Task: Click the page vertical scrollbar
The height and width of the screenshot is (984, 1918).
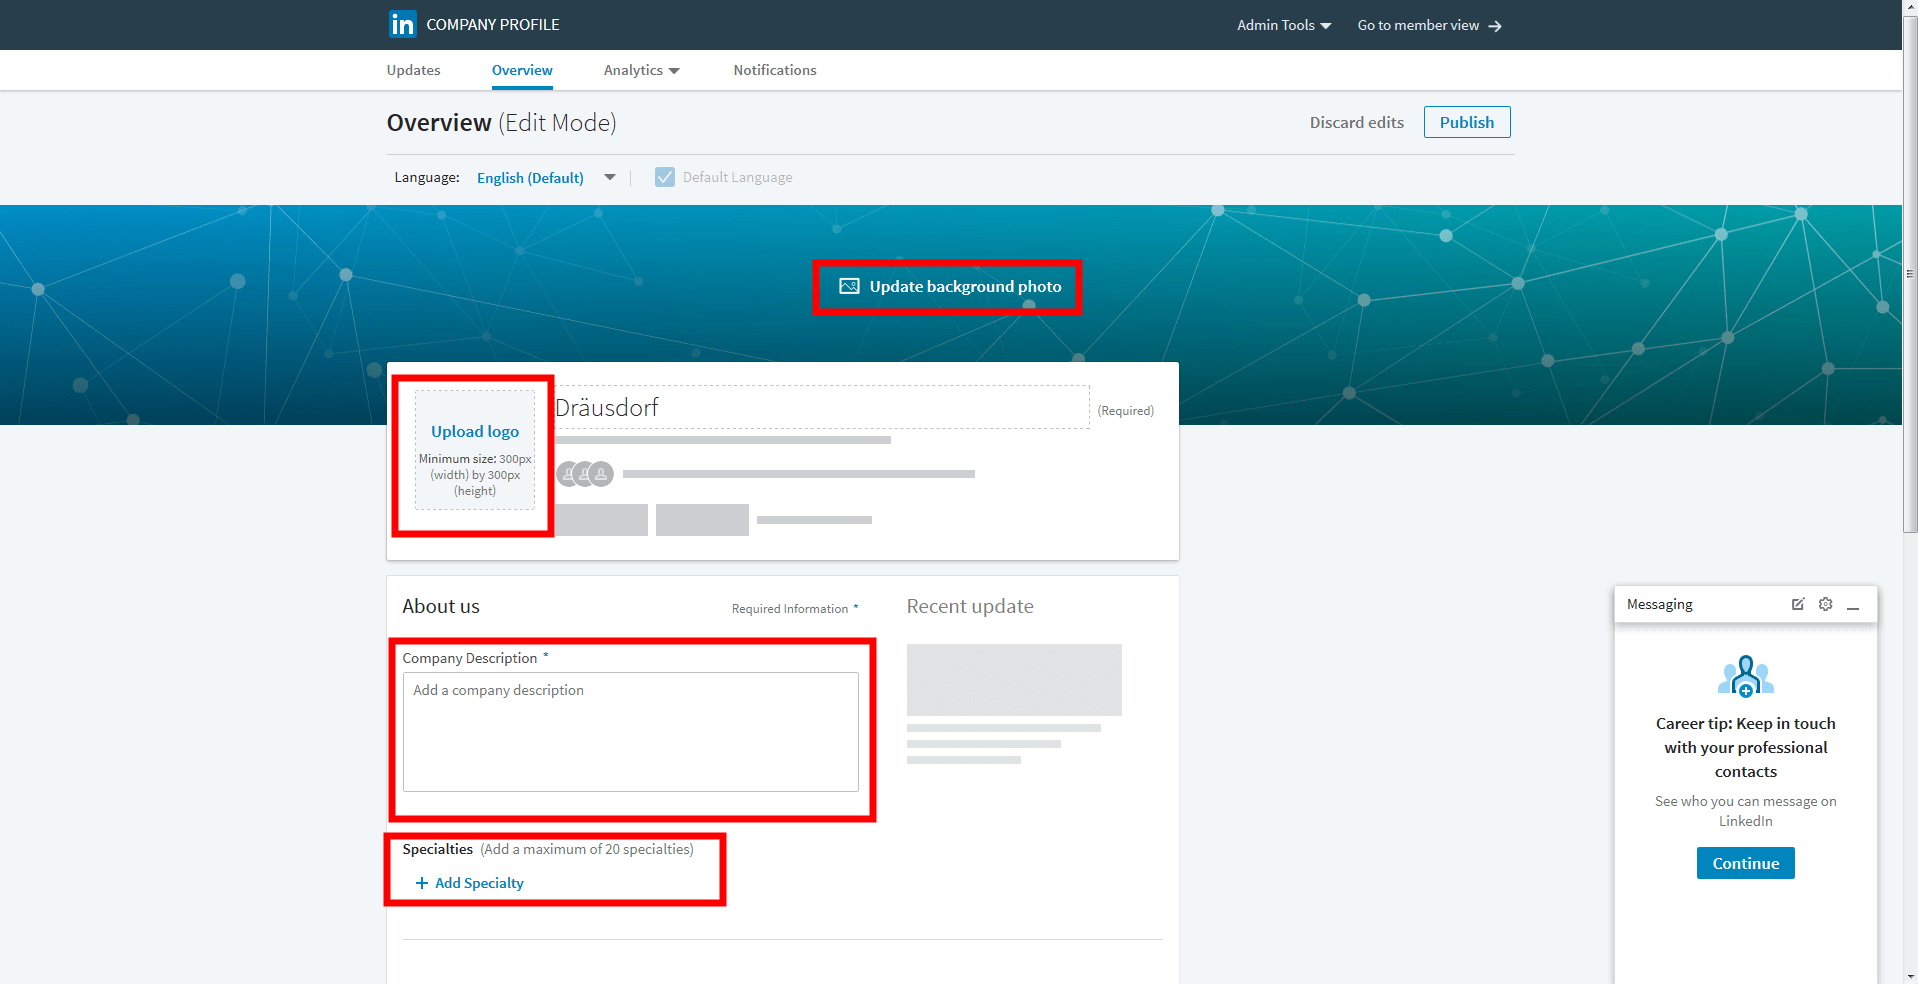Action: 1909,300
